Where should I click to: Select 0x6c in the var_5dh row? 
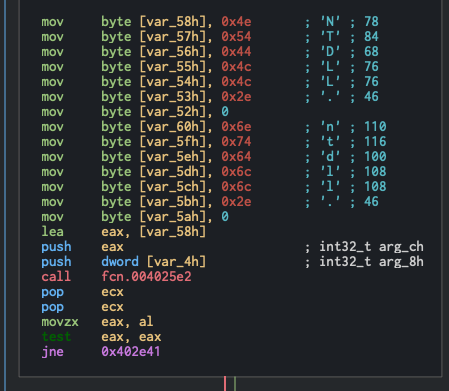coord(236,172)
